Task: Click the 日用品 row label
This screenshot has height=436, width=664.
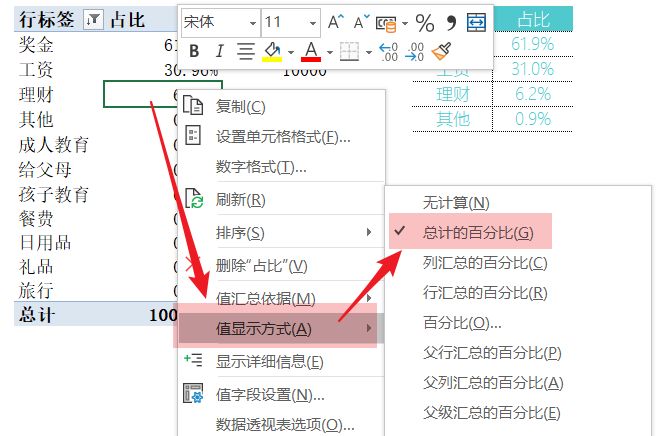Action: pos(45,243)
